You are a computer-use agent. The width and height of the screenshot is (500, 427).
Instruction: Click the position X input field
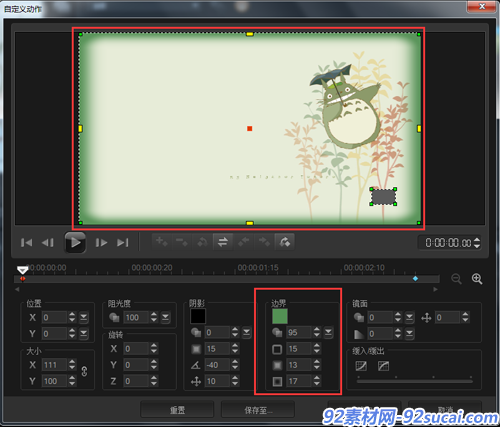[x=55, y=317]
